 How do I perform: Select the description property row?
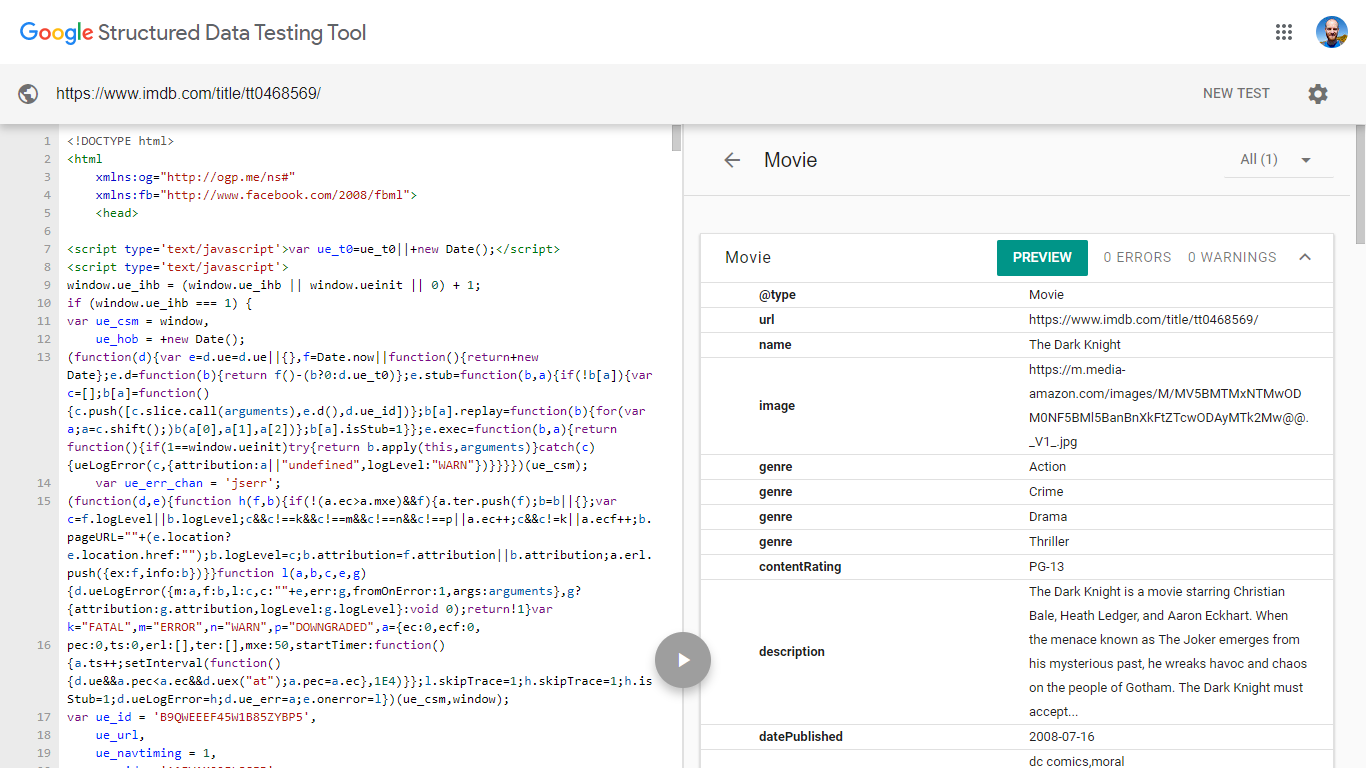pyautogui.click(x=1017, y=652)
